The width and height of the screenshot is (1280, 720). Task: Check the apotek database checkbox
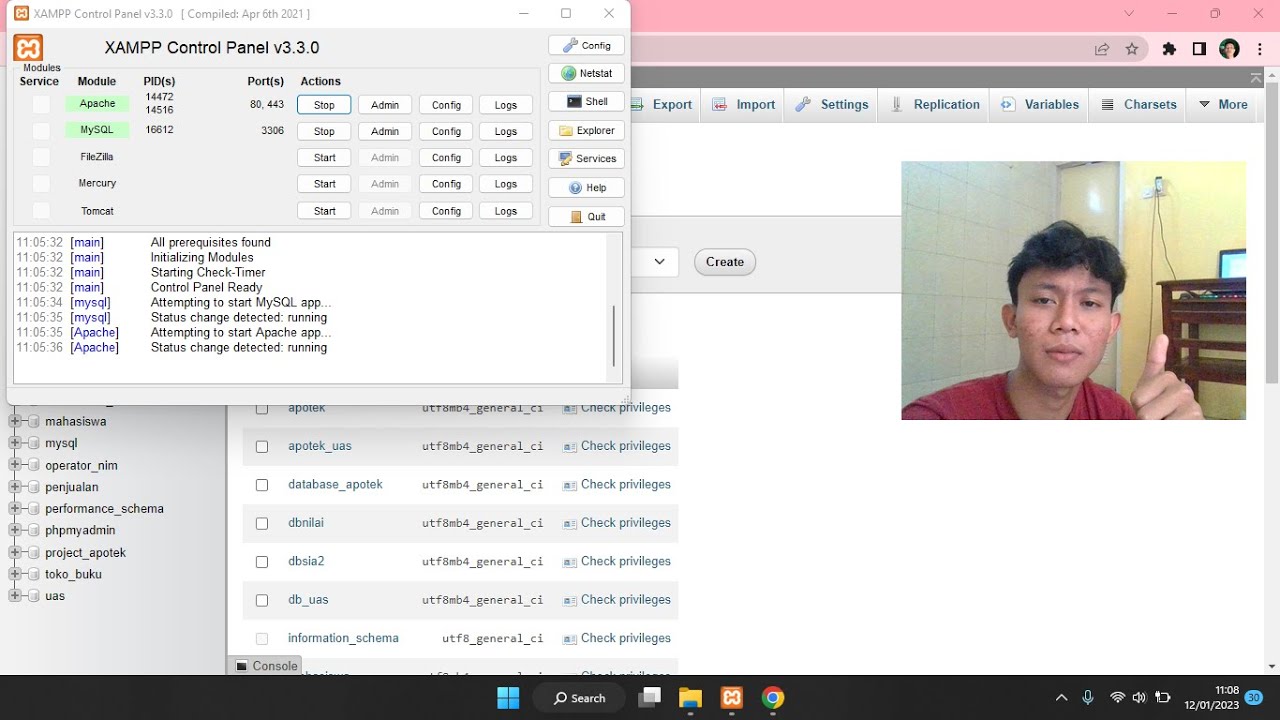(x=262, y=408)
